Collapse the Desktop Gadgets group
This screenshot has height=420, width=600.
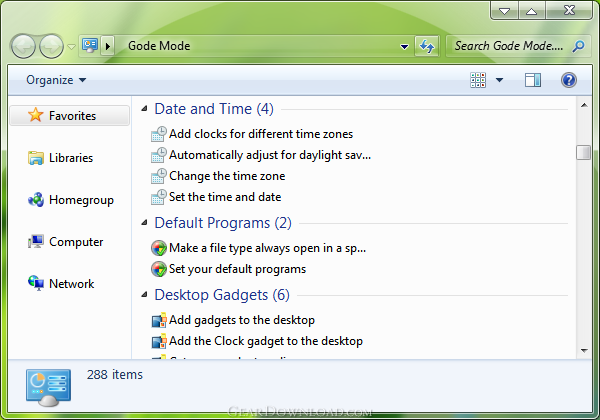pyautogui.click(x=144, y=295)
